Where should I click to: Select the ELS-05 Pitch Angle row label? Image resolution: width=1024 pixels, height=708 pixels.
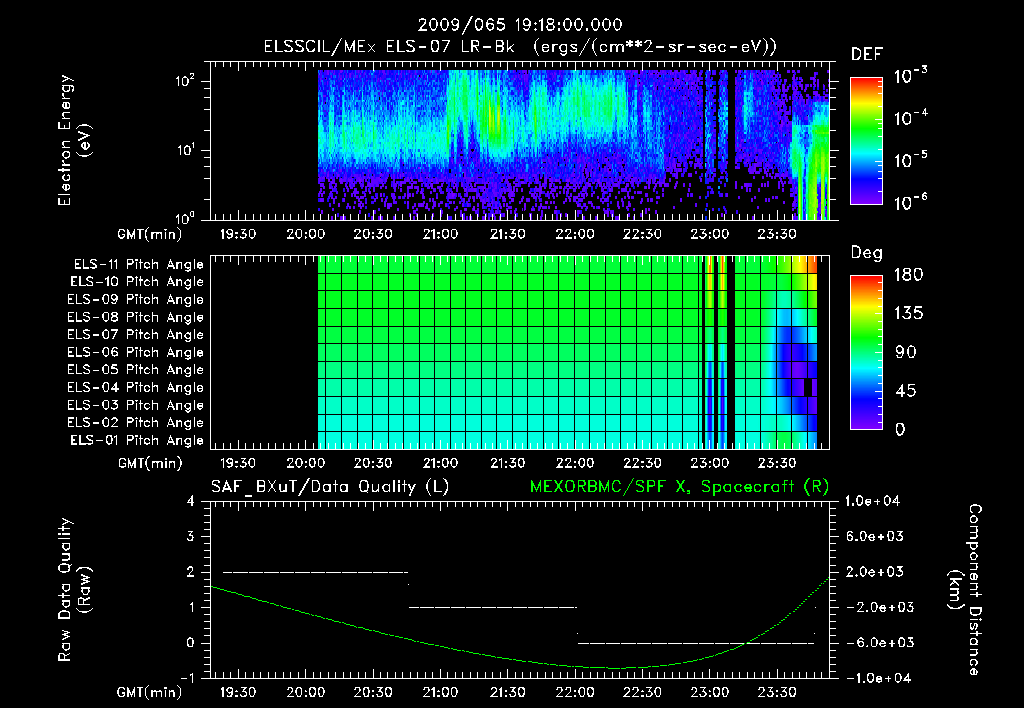(x=136, y=370)
